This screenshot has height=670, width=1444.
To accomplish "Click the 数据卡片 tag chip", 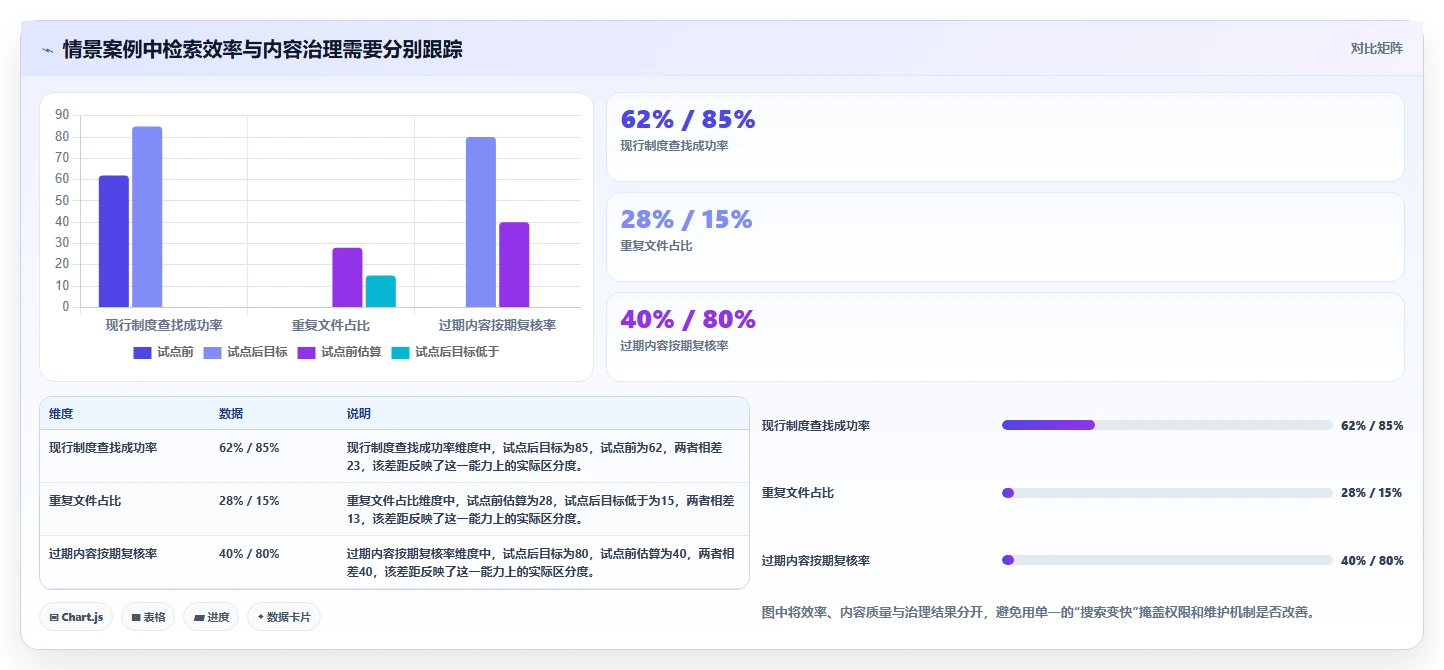I will [x=284, y=617].
